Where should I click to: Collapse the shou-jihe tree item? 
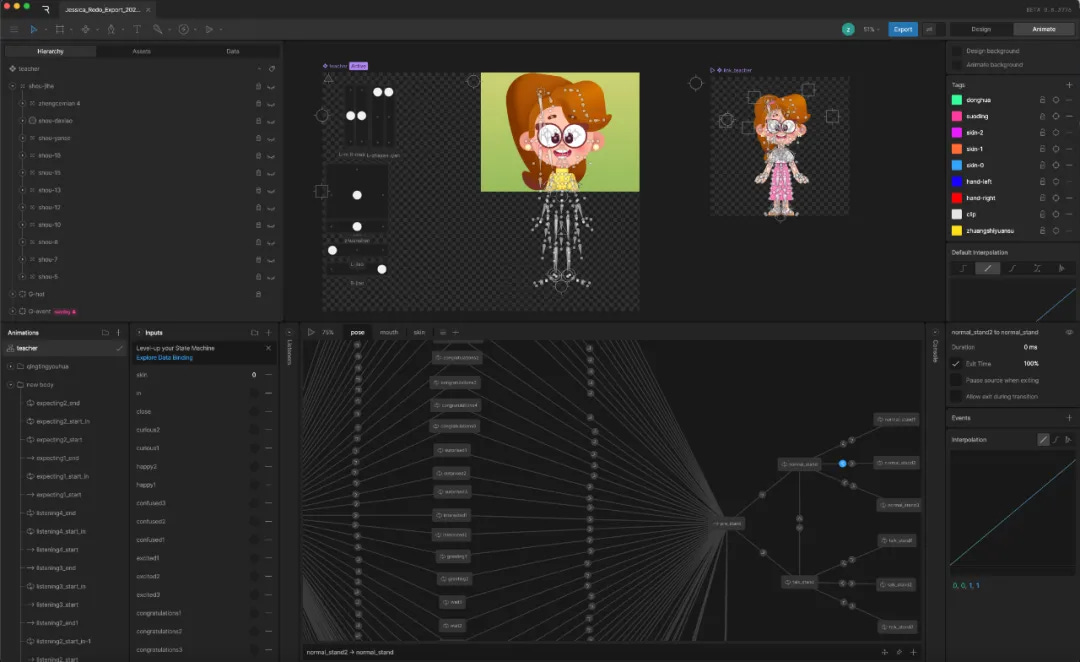pyautogui.click(x=12, y=86)
